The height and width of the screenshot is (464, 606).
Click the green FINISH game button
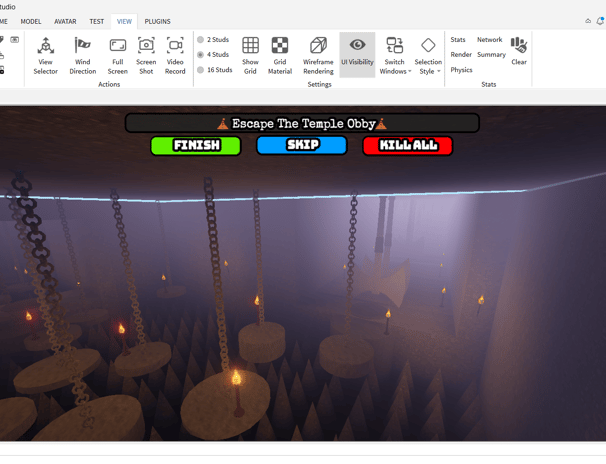(196, 146)
